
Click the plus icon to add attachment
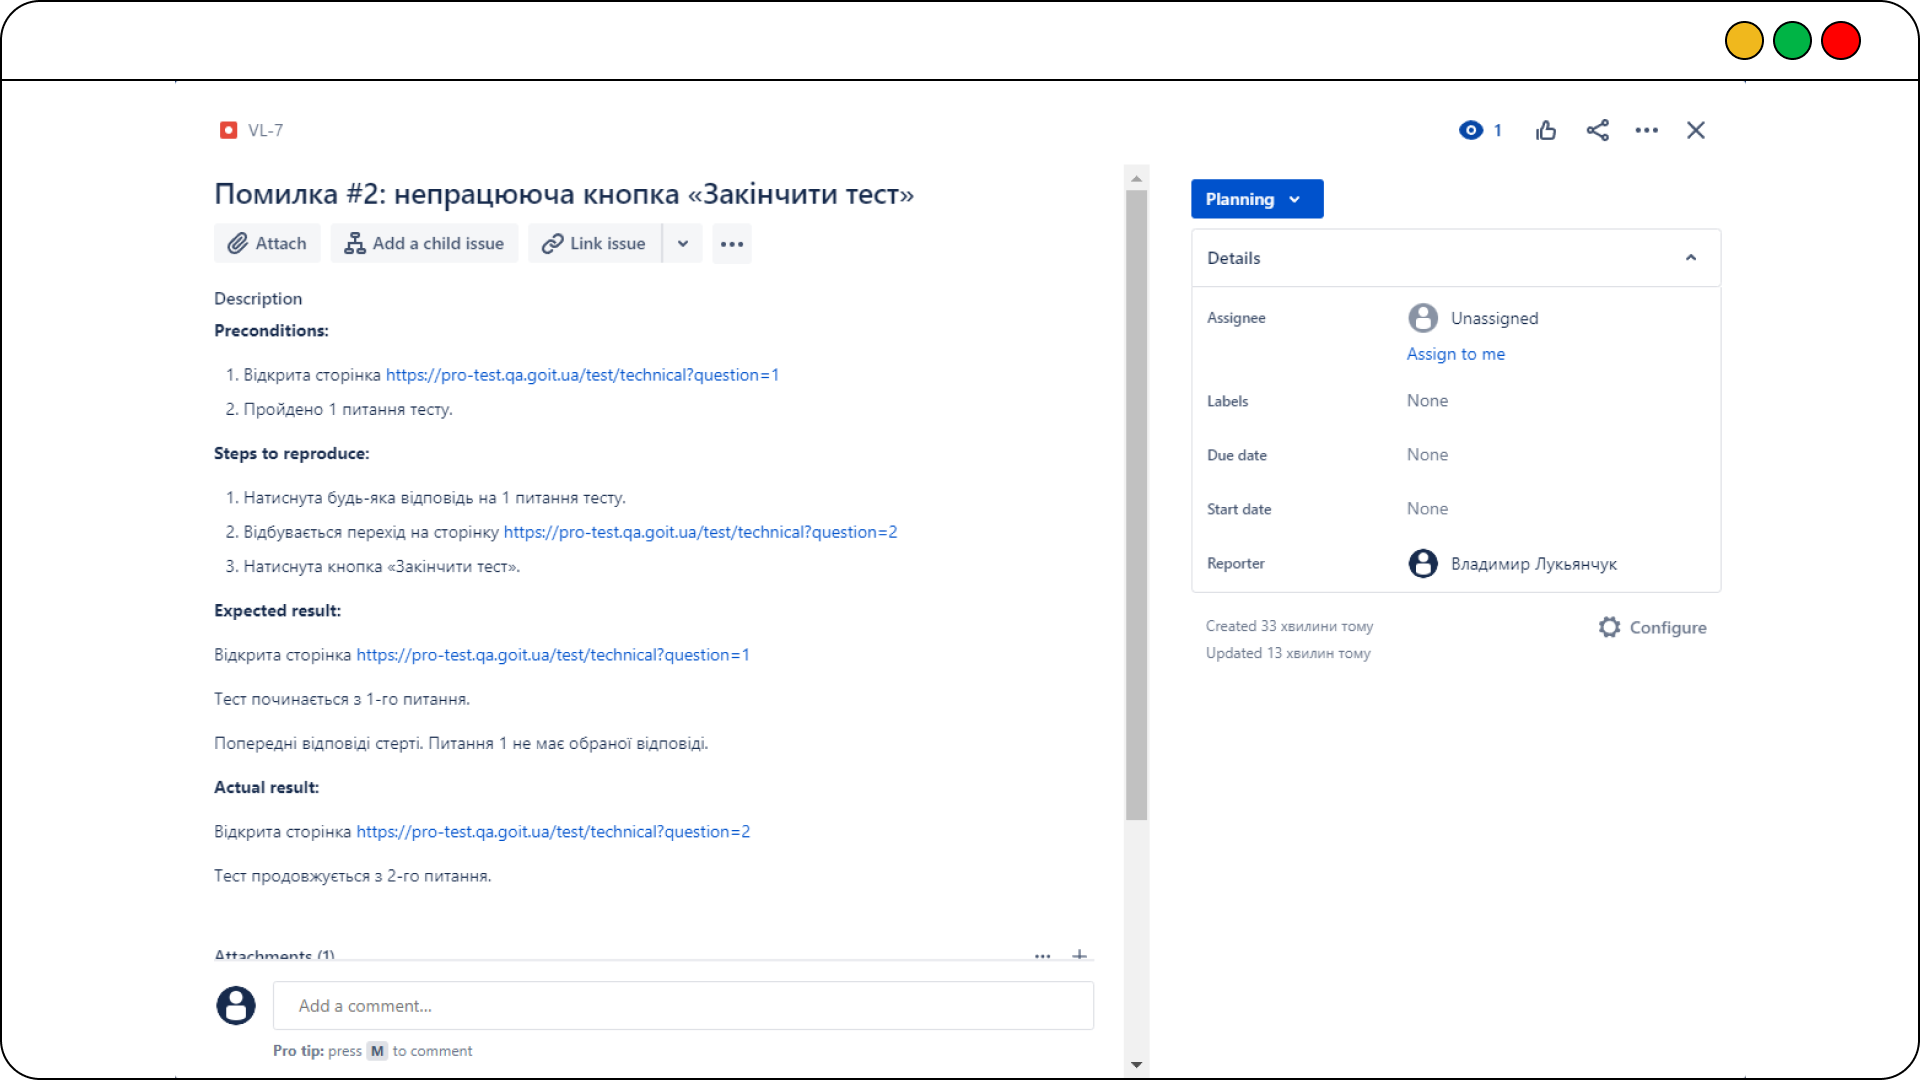pyautogui.click(x=1079, y=956)
